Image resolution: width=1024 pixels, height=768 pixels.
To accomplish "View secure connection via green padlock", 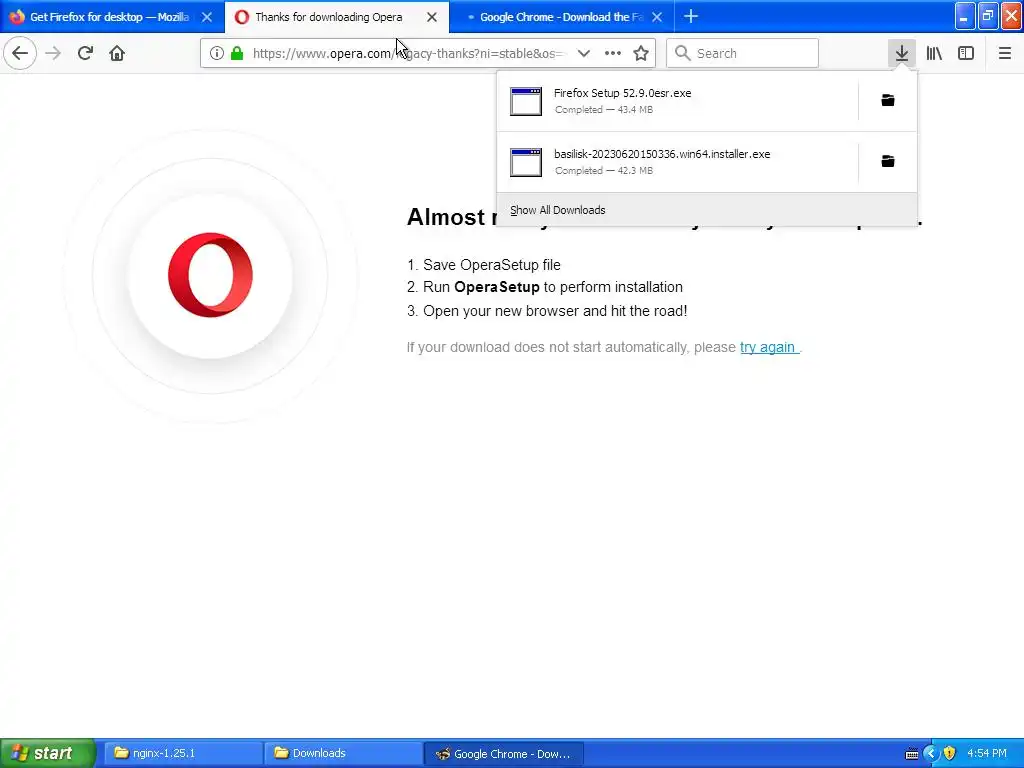I will pos(237,53).
